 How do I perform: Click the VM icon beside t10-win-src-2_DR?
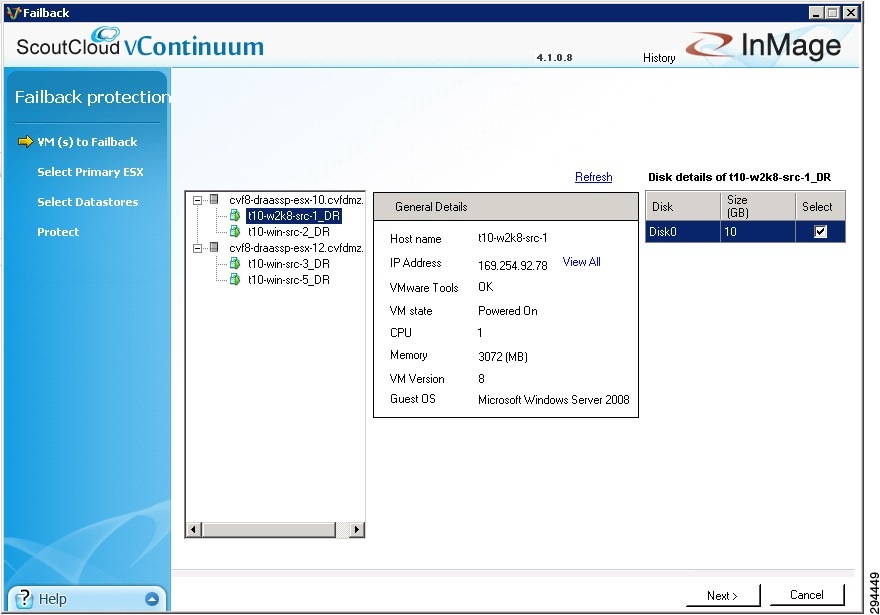(235, 231)
